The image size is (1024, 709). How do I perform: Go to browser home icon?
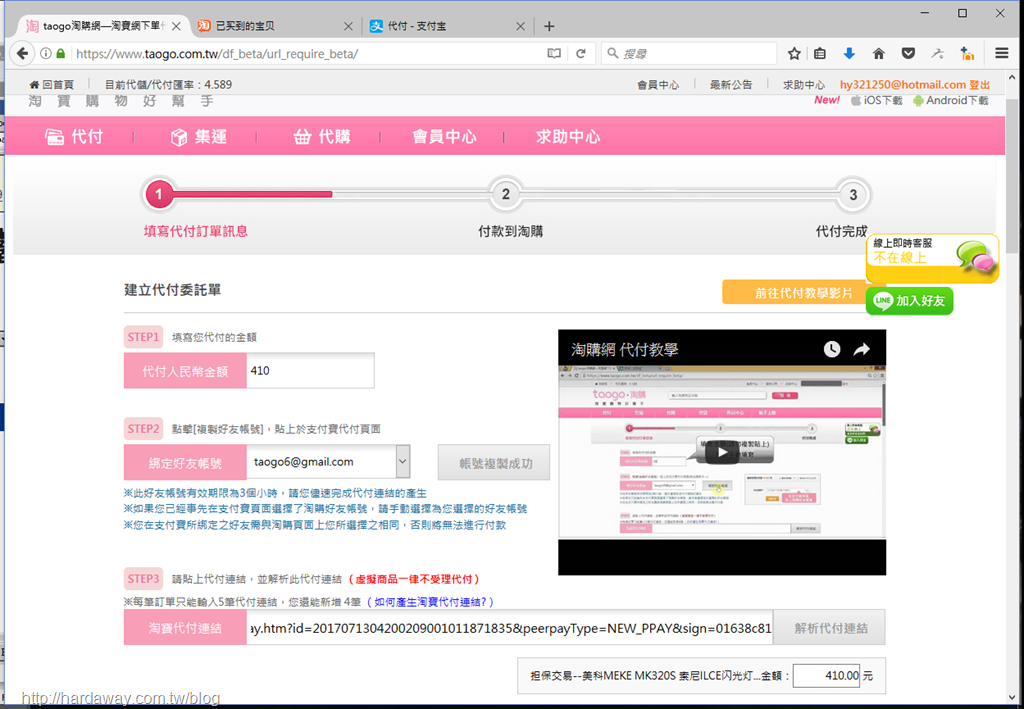879,54
